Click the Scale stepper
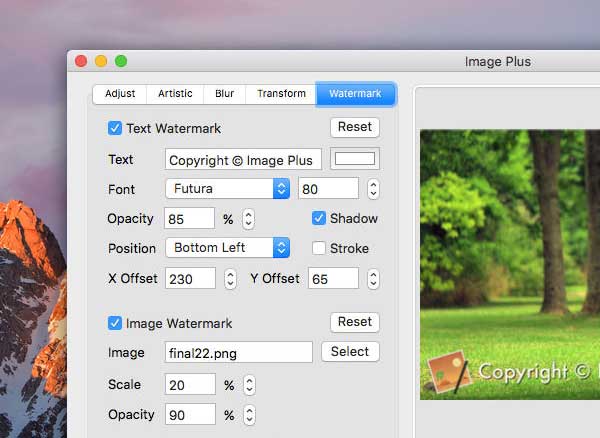600x438 pixels. coord(249,385)
